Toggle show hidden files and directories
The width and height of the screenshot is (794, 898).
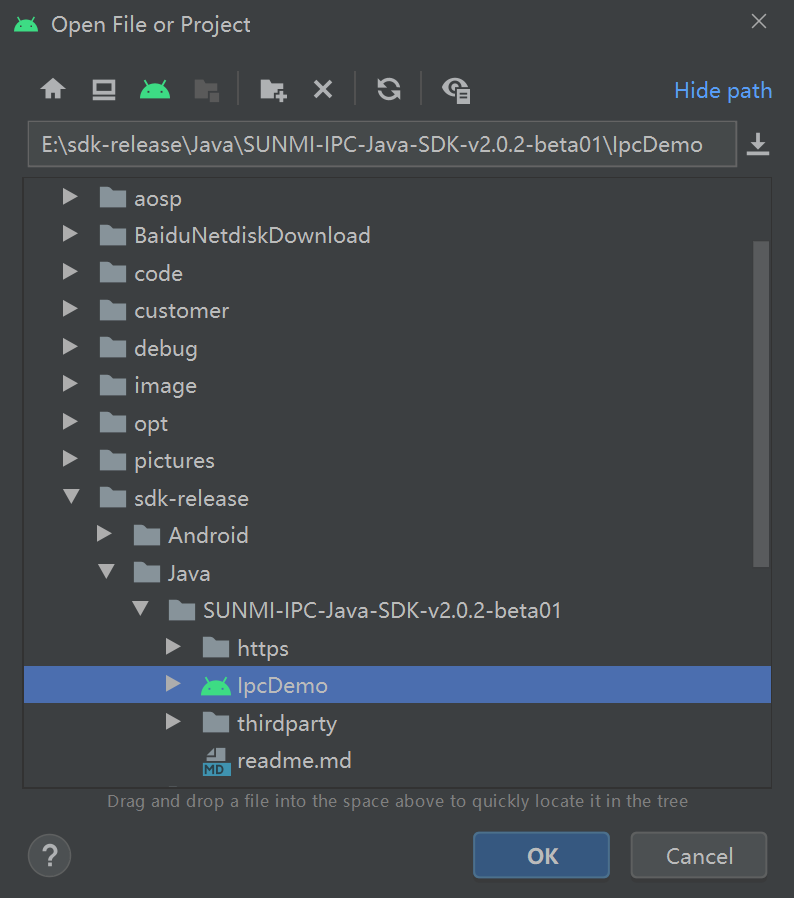456,90
